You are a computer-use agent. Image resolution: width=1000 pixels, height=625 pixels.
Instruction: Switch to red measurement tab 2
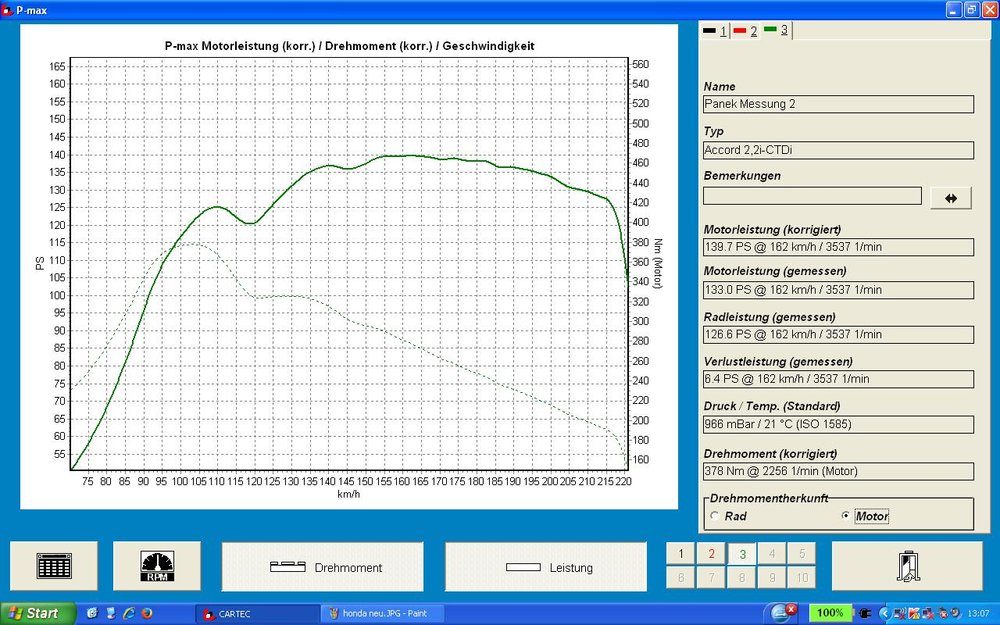pos(745,31)
